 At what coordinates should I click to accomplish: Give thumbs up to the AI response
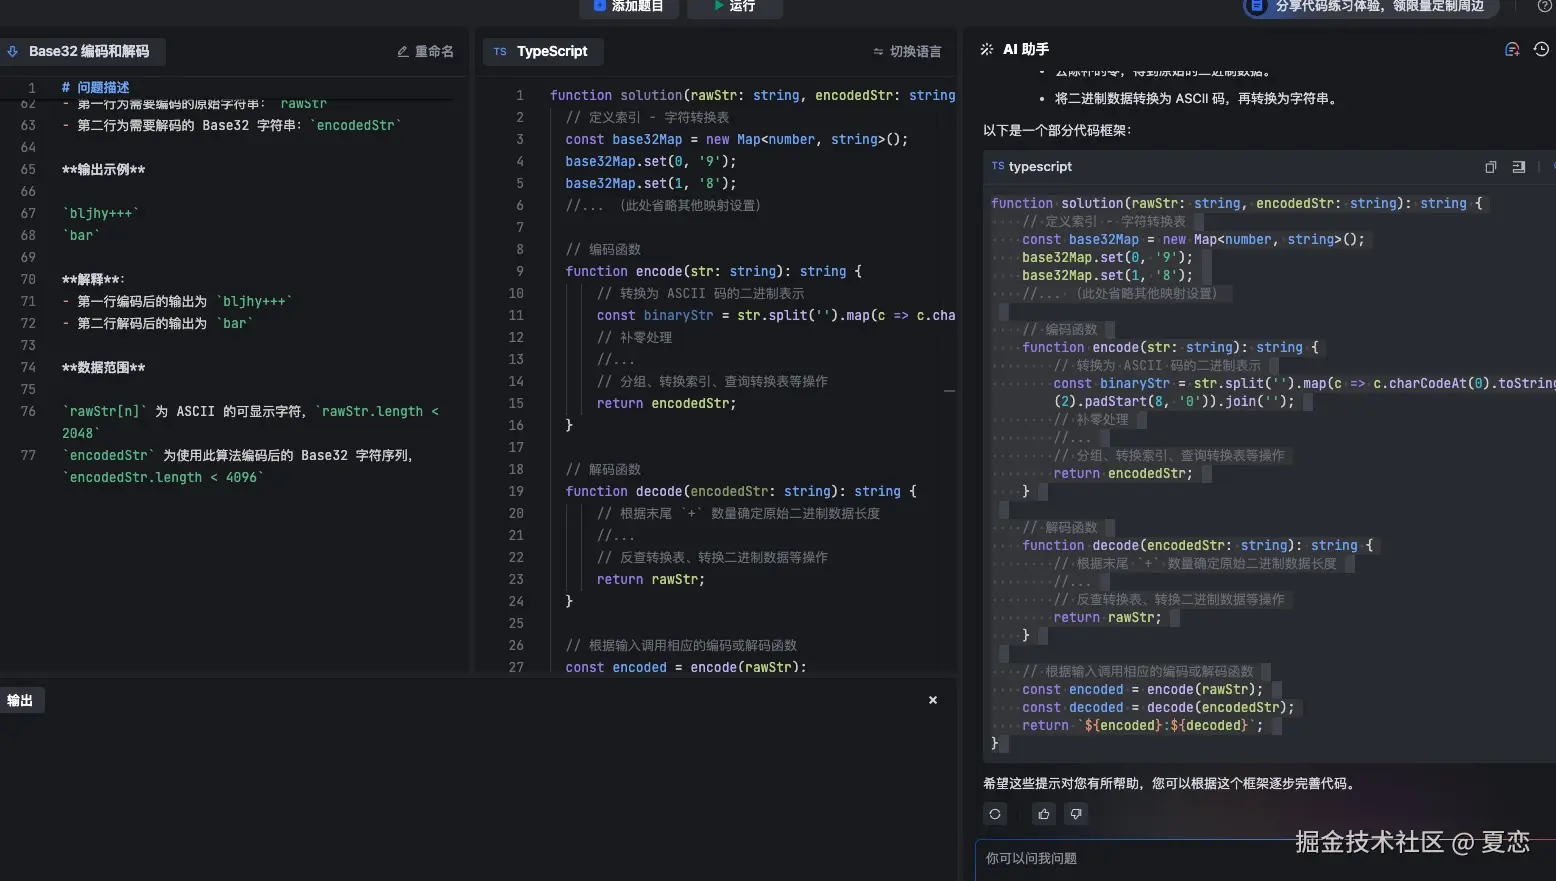click(1043, 814)
